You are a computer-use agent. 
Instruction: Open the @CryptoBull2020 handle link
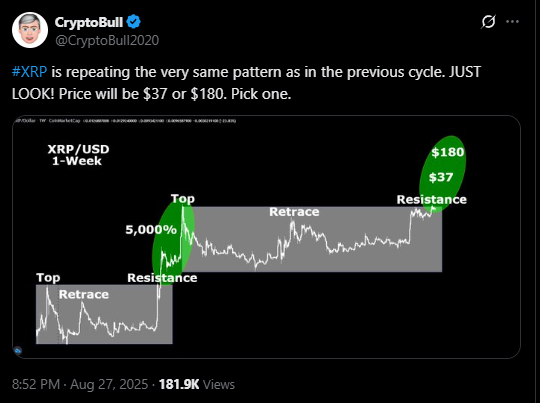(107, 40)
